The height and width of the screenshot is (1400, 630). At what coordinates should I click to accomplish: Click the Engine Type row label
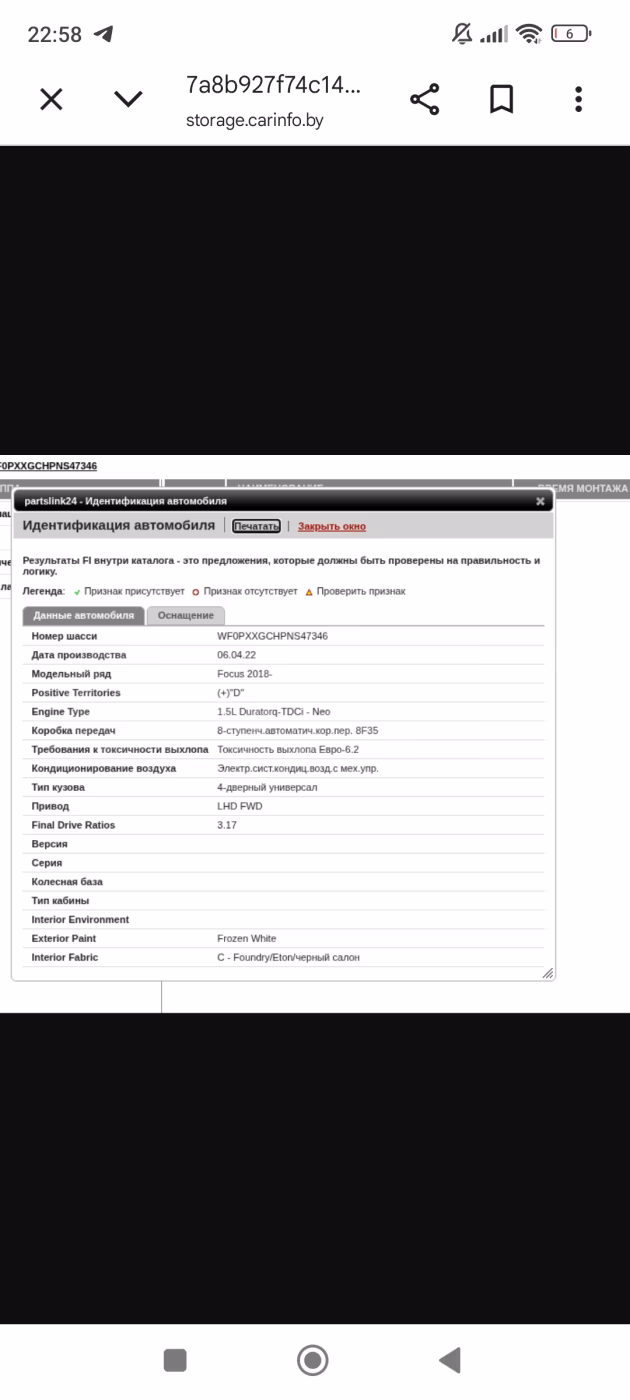click(61, 712)
